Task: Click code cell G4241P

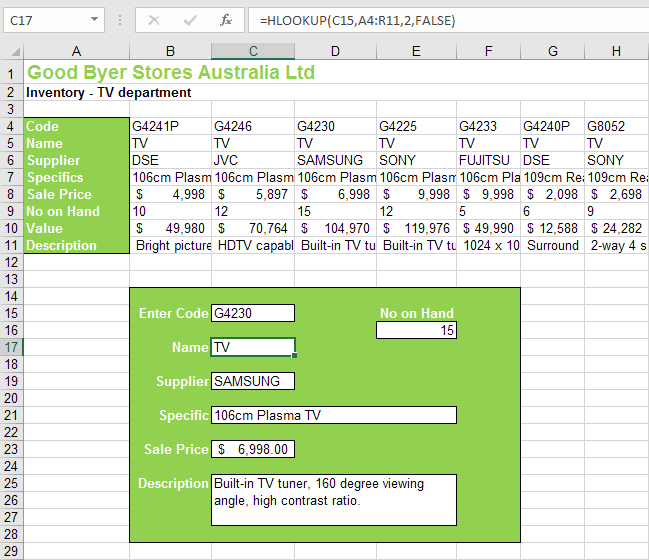Action: point(171,126)
